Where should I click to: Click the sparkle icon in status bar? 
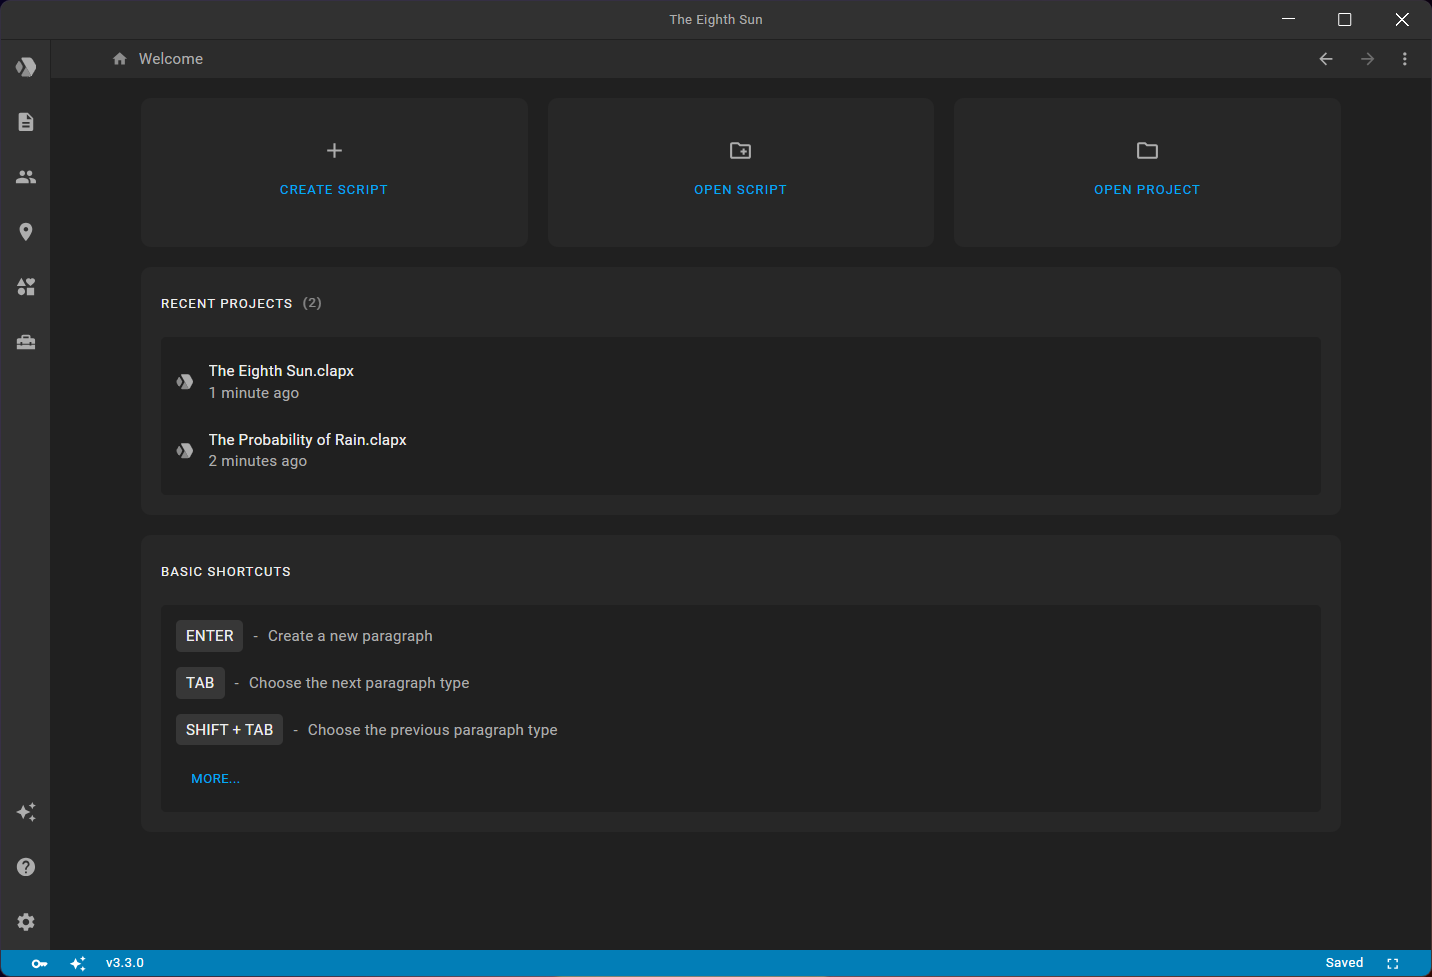point(78,964)
